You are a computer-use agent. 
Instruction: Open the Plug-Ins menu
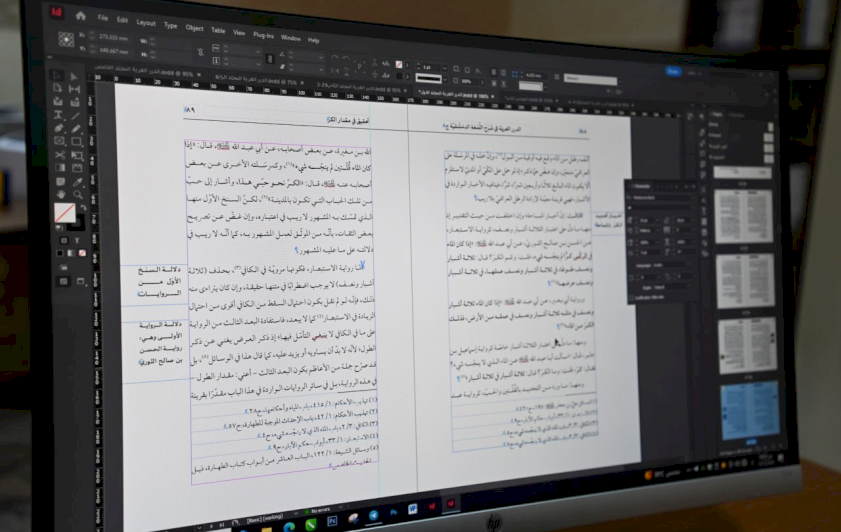point(263,35)
